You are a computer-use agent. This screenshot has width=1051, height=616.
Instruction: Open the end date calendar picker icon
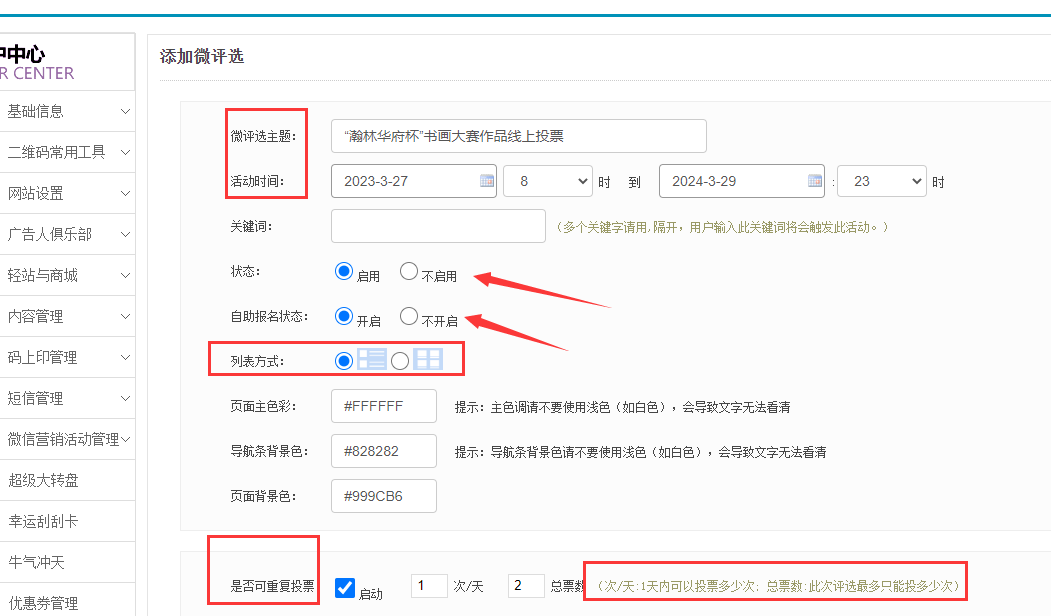point(815,181)
